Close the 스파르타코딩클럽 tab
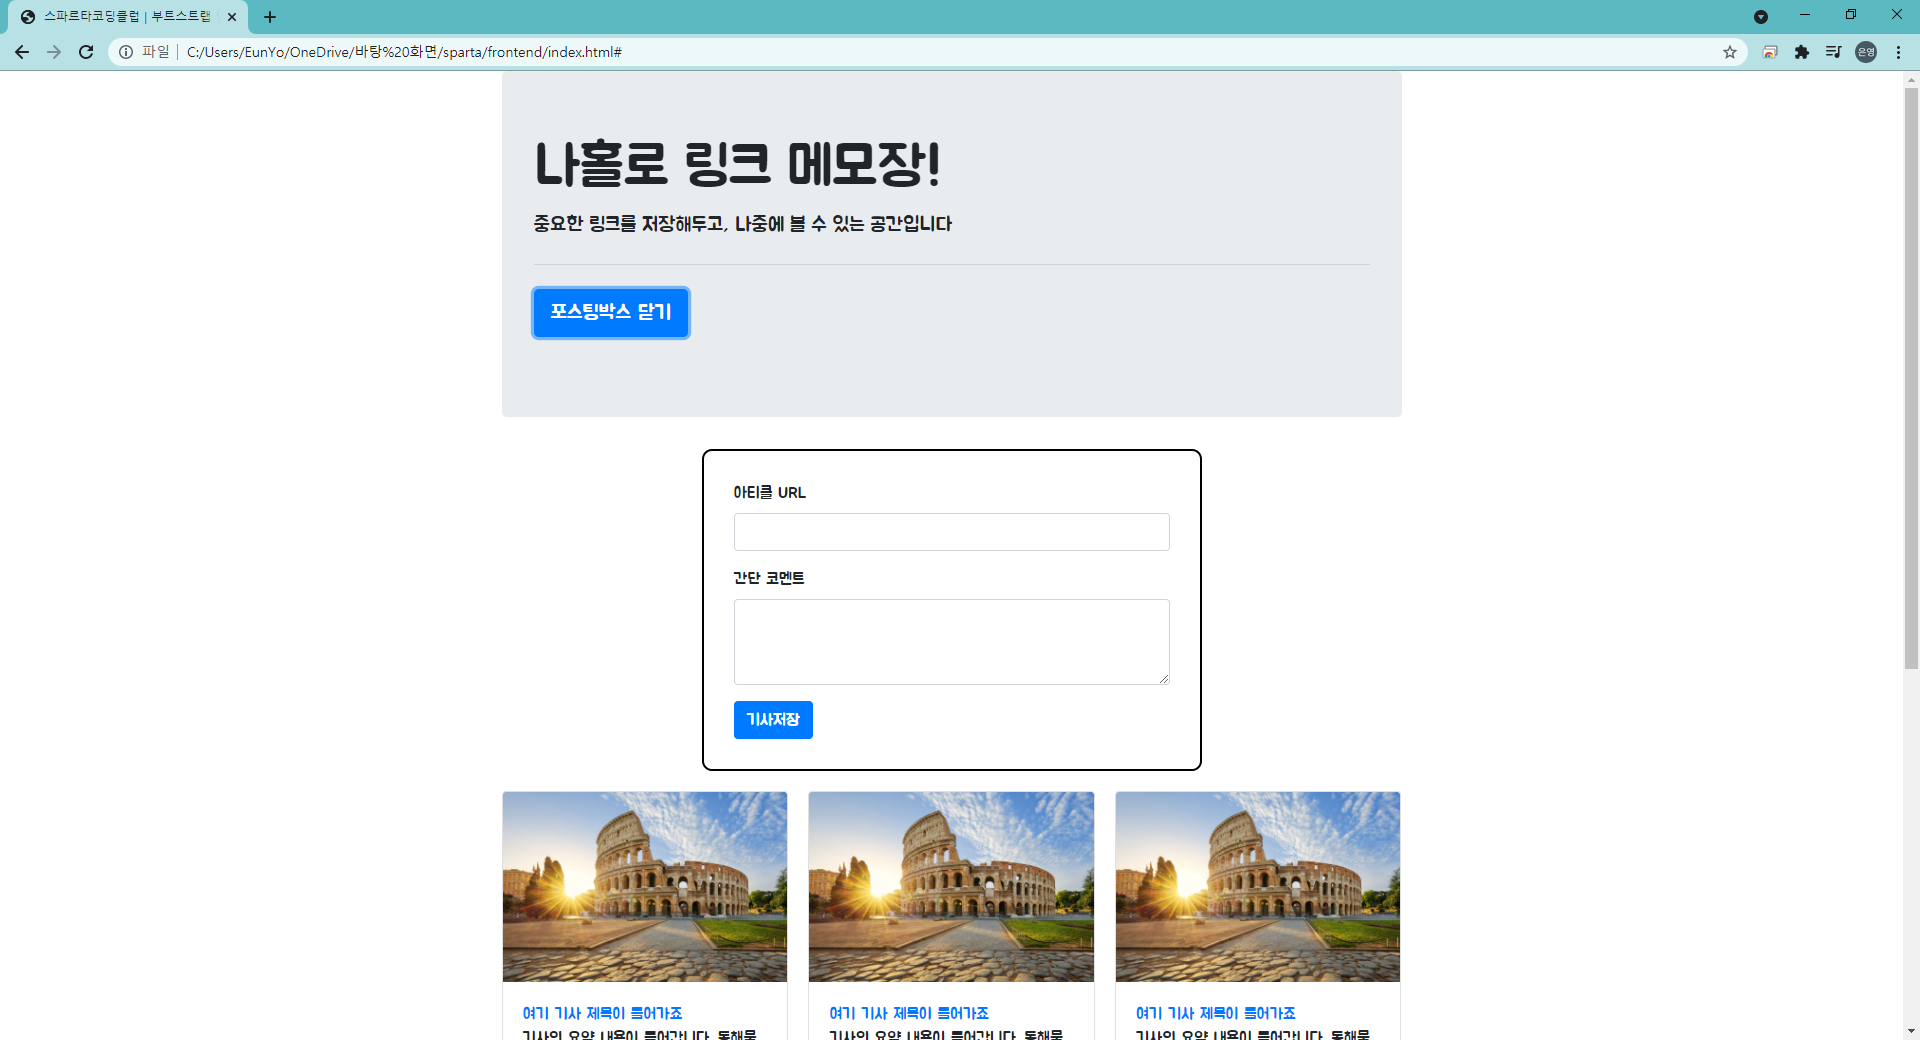1920x1040 pixels. click(x=232, y=17)
